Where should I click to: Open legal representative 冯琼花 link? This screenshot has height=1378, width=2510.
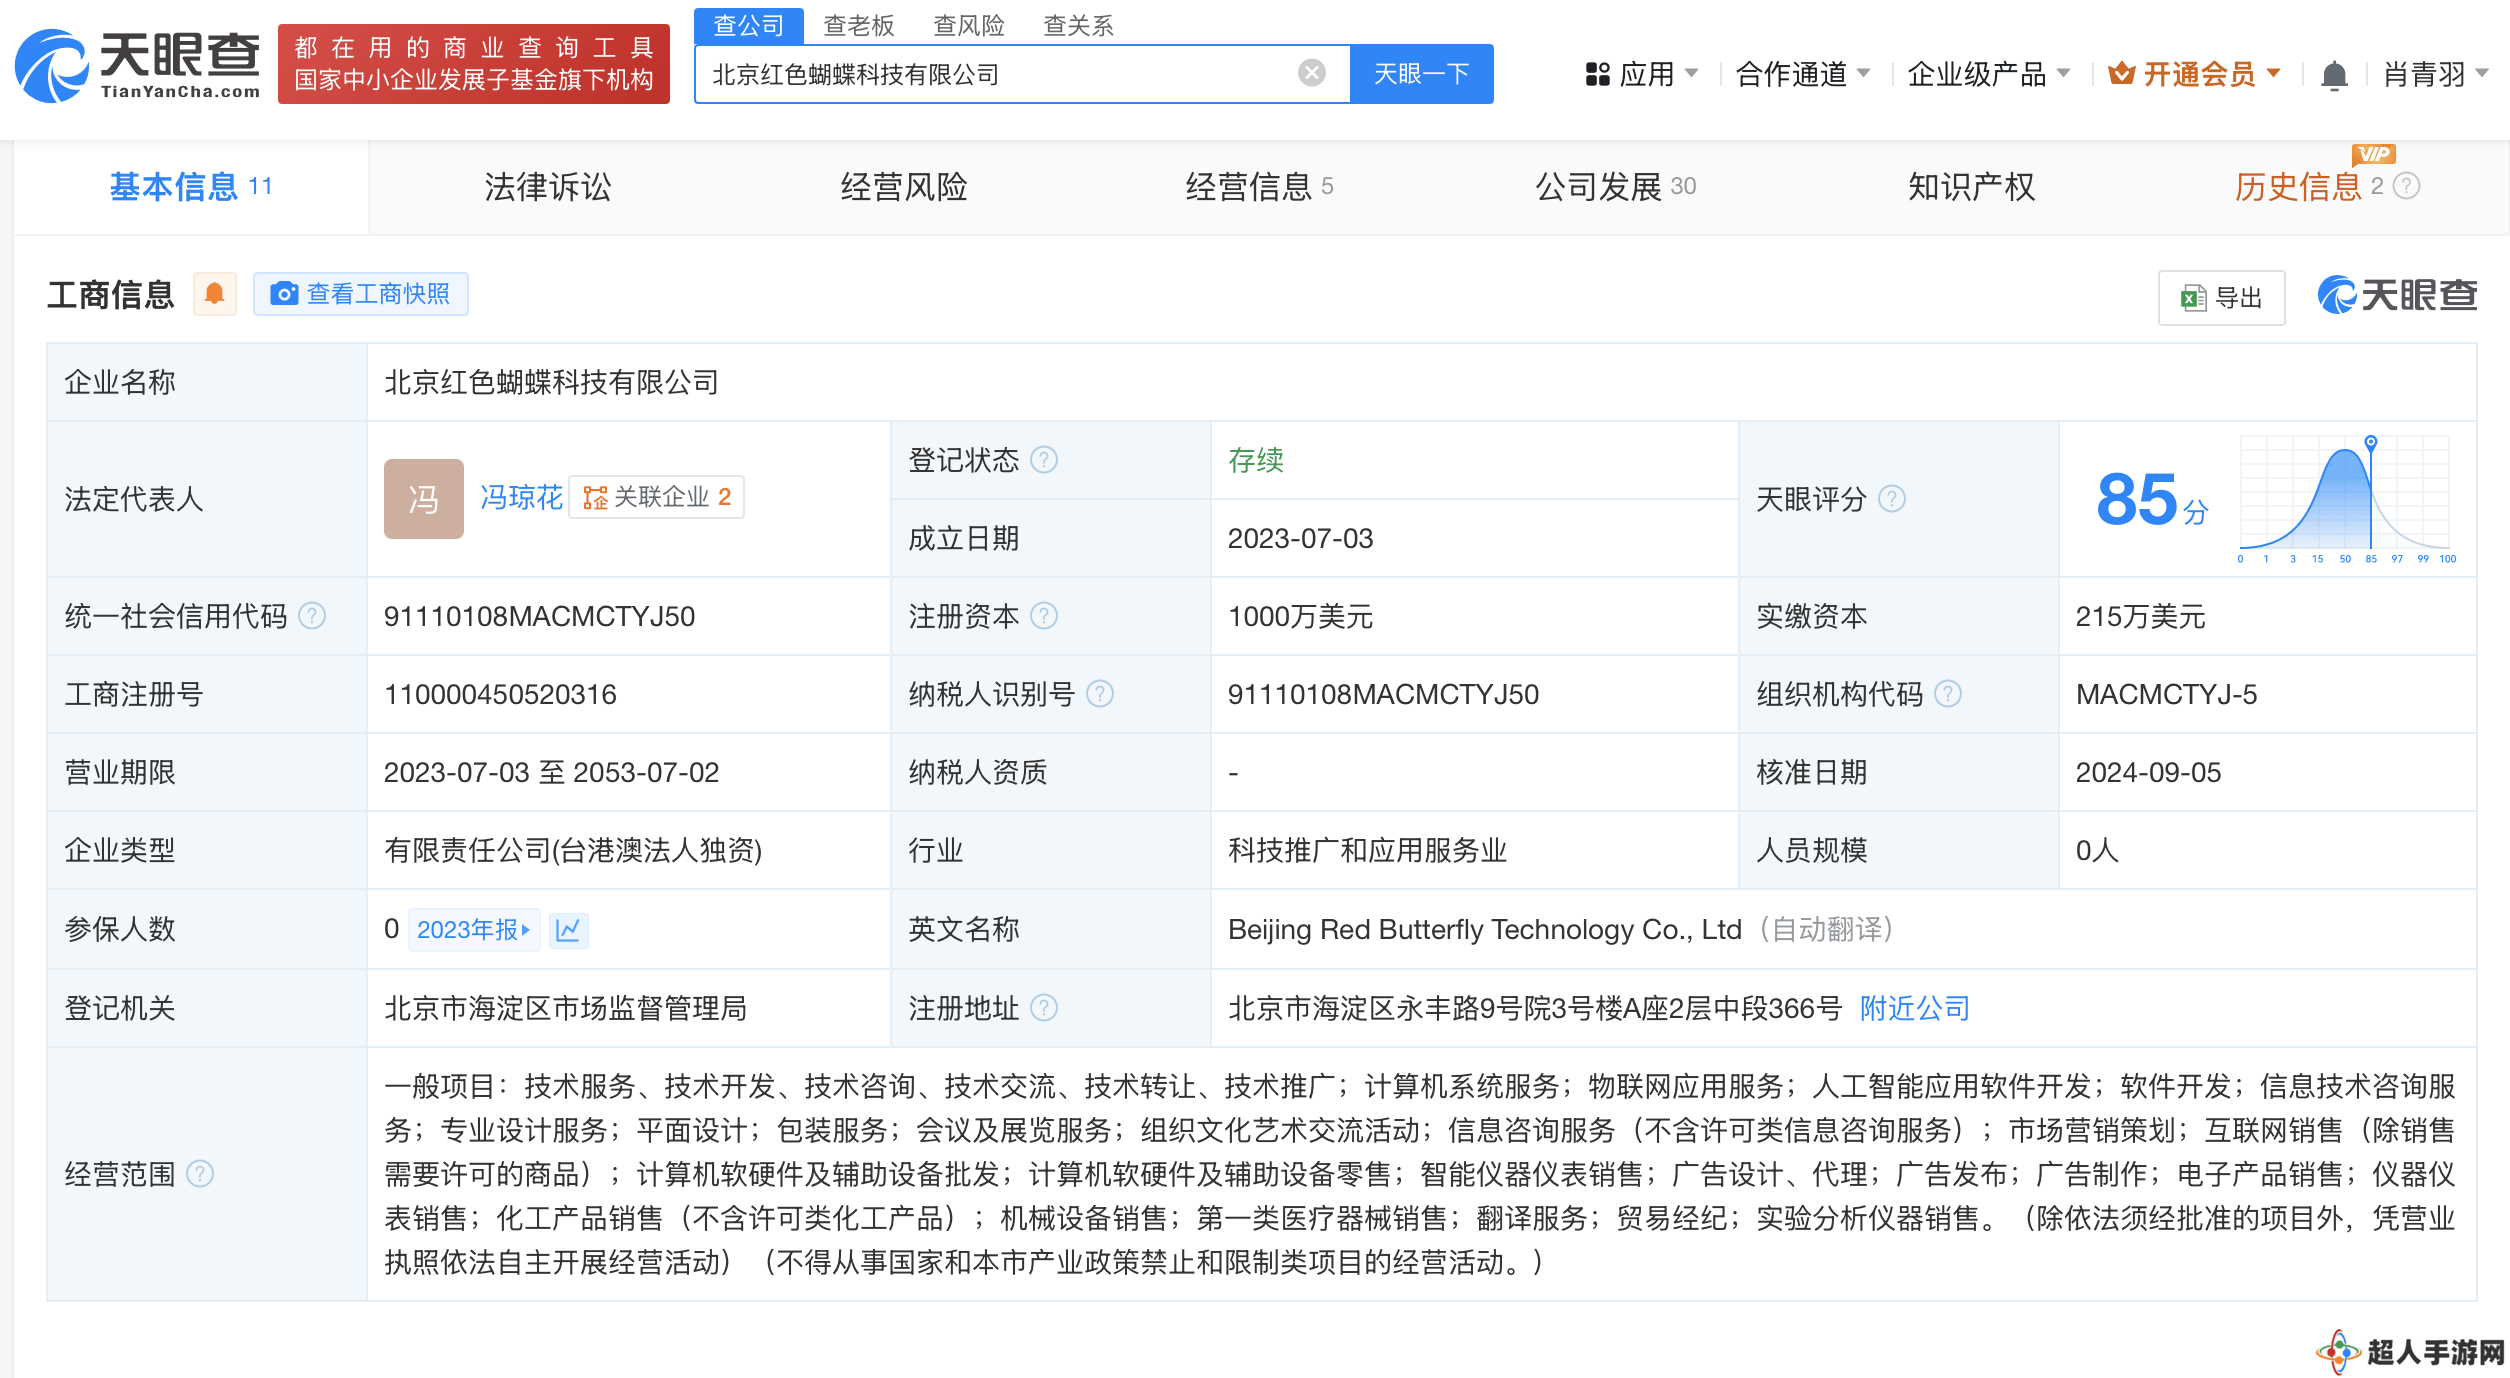tap(521, 497)
